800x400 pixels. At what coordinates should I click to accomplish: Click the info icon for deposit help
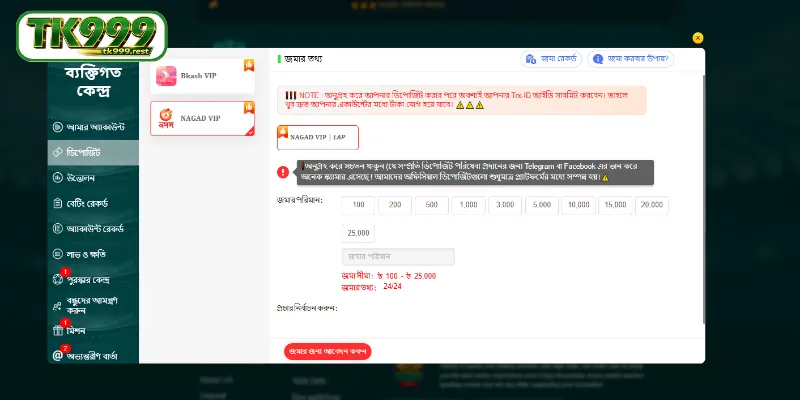tap(598, 59)
